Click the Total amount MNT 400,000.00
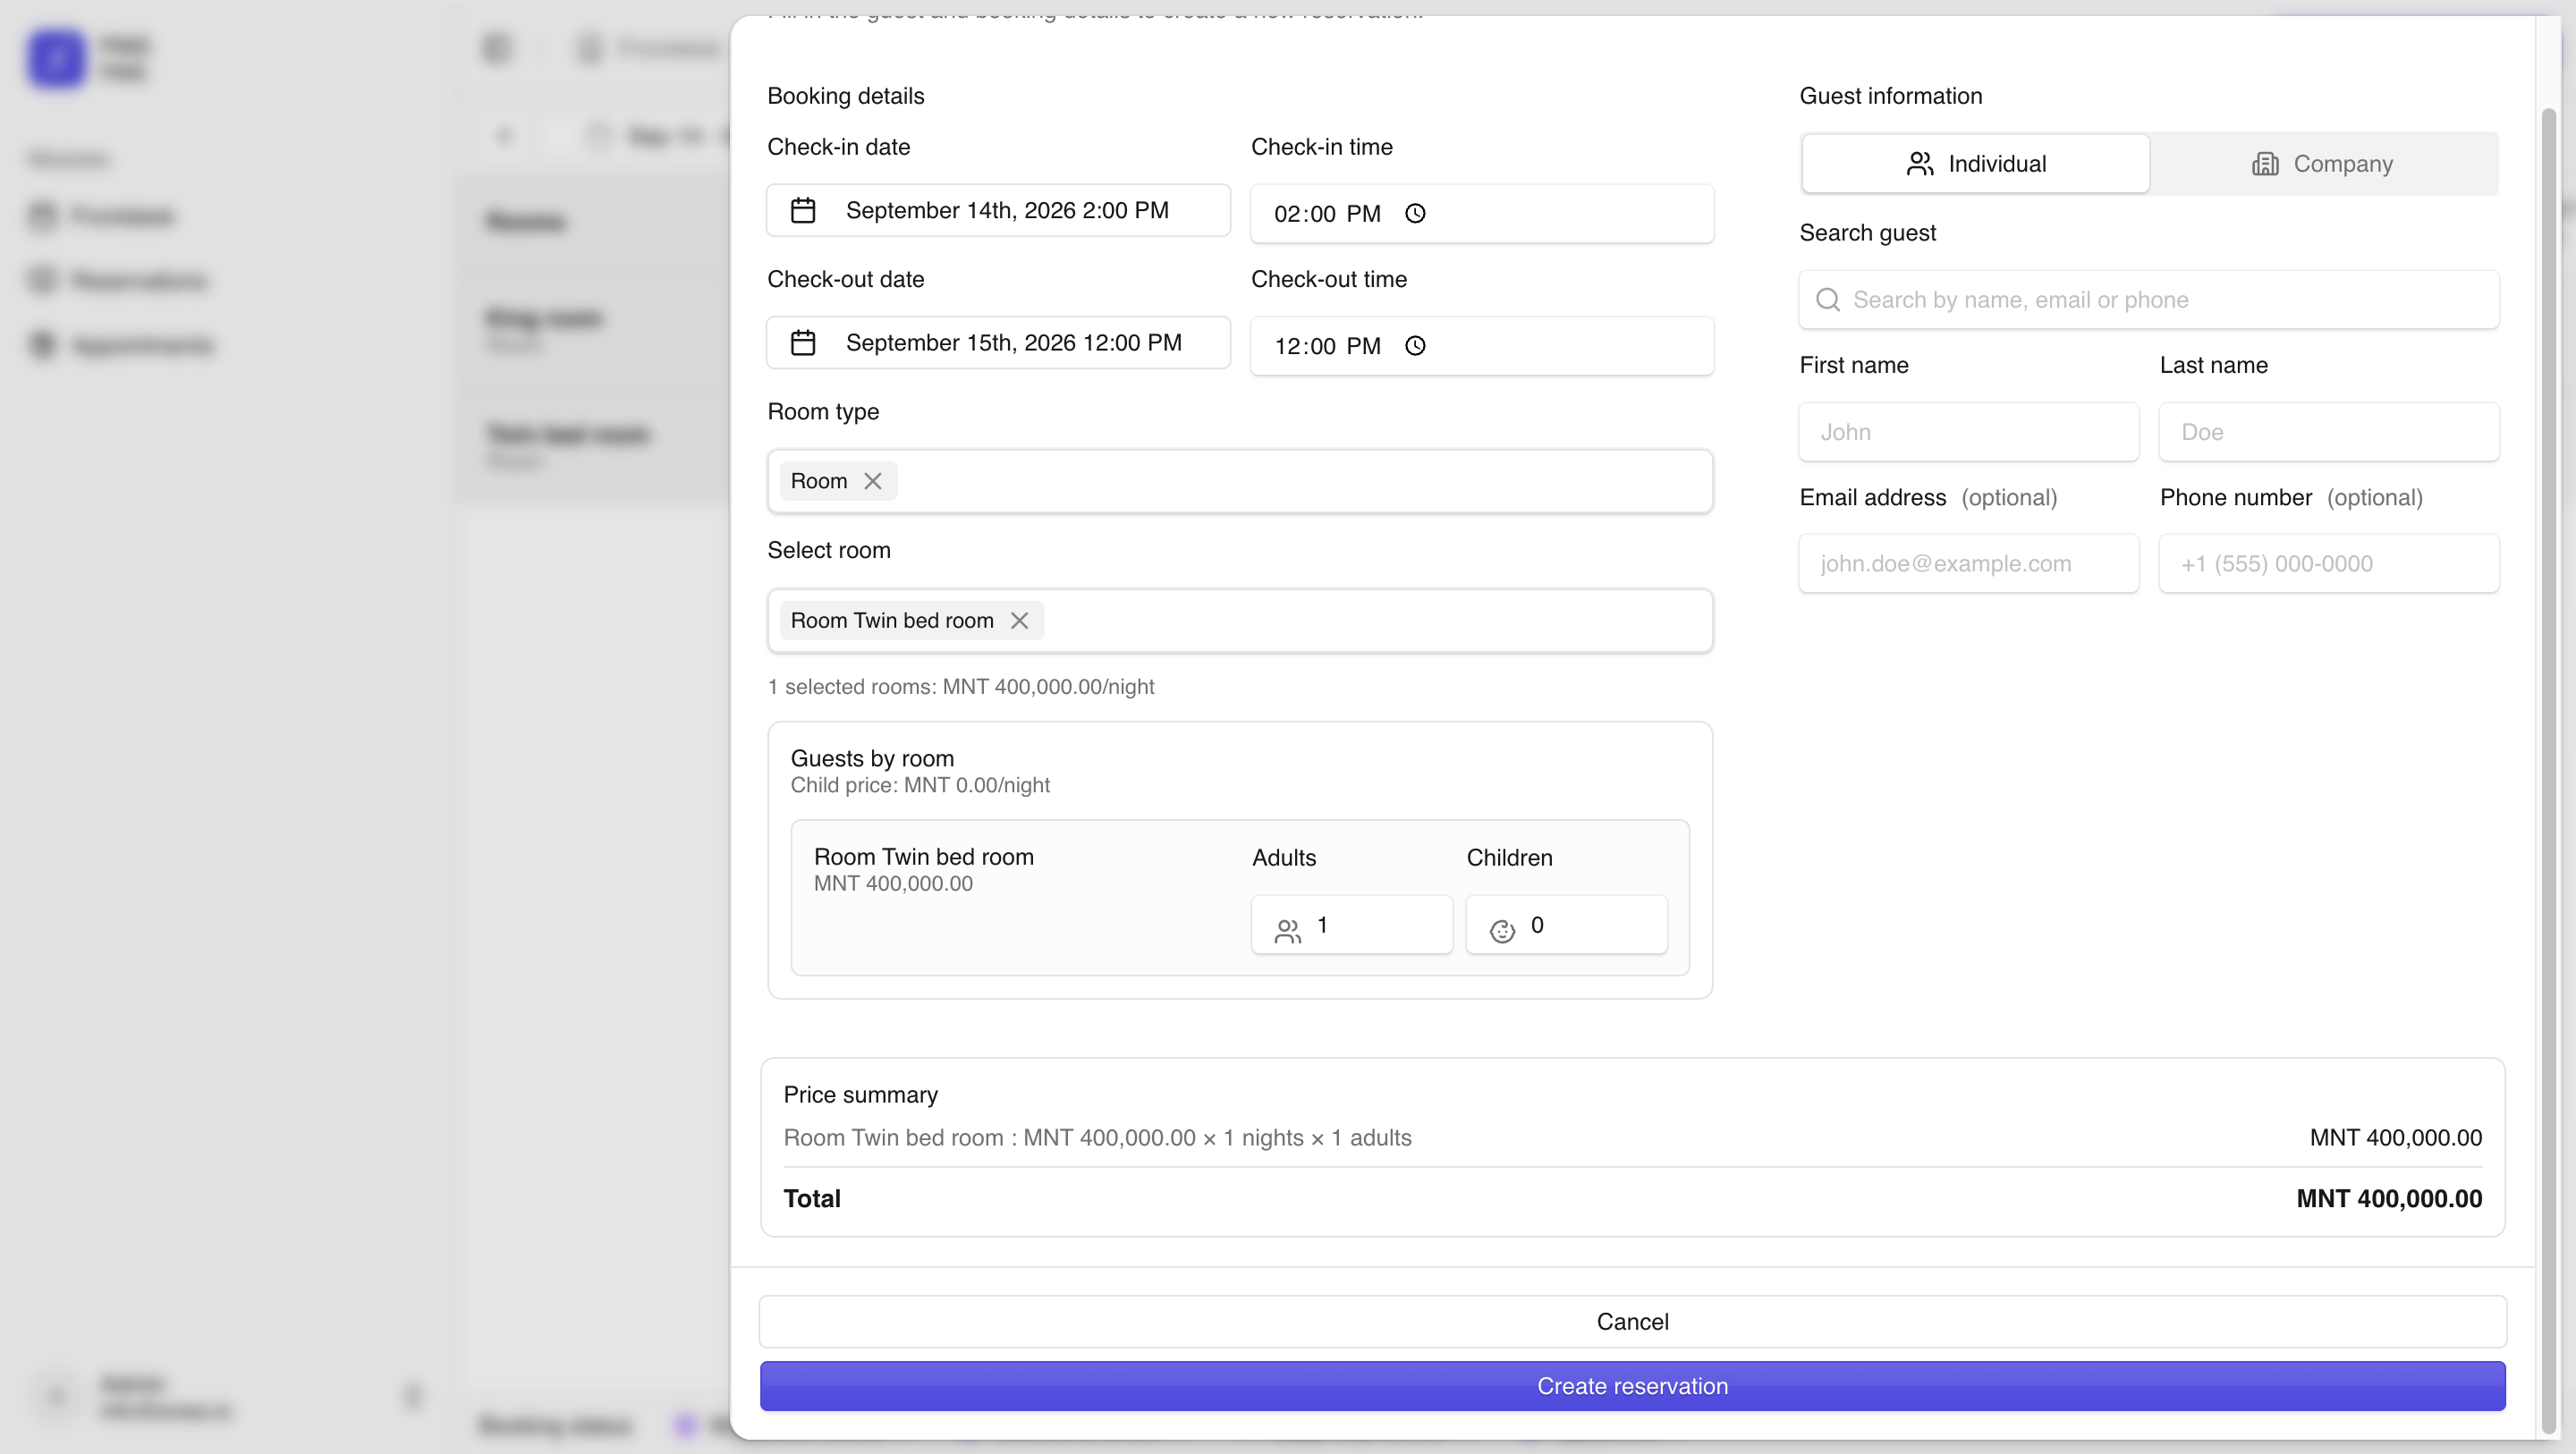This screenshot has width=2576, height=1454. (x=2389, y=1198)
